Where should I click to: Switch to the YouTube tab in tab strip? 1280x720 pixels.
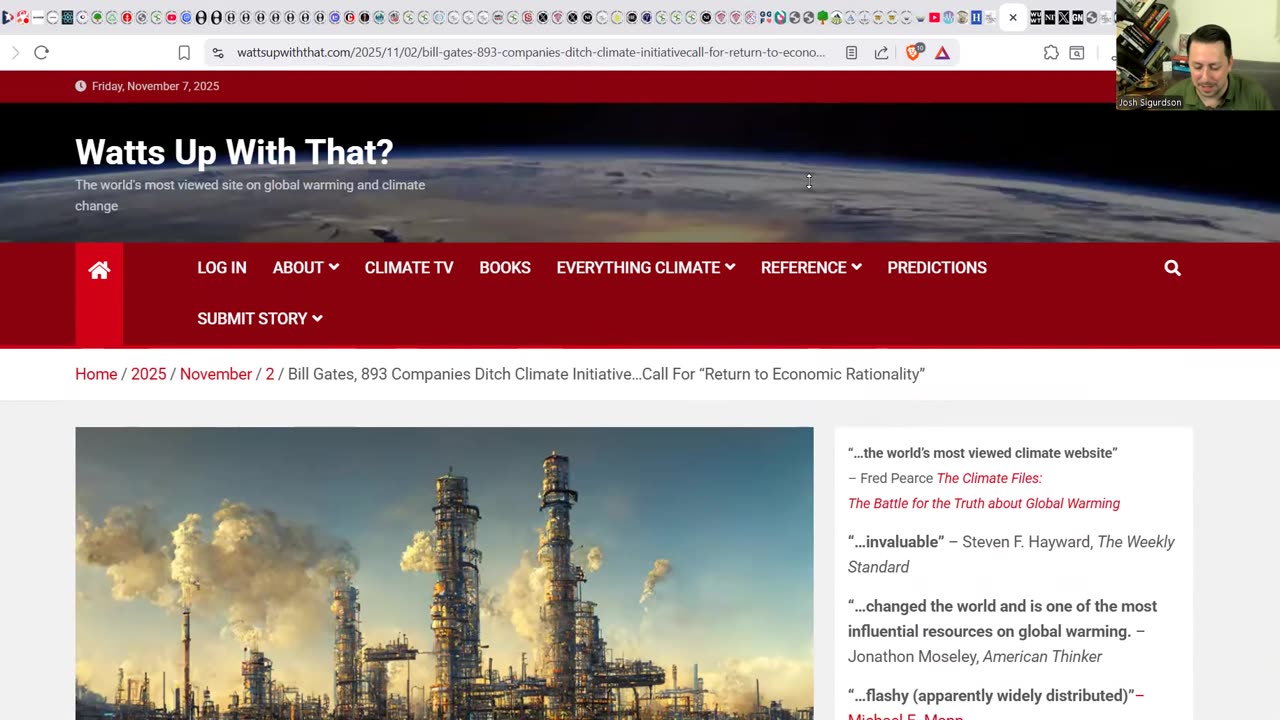[x=934, y=17]
